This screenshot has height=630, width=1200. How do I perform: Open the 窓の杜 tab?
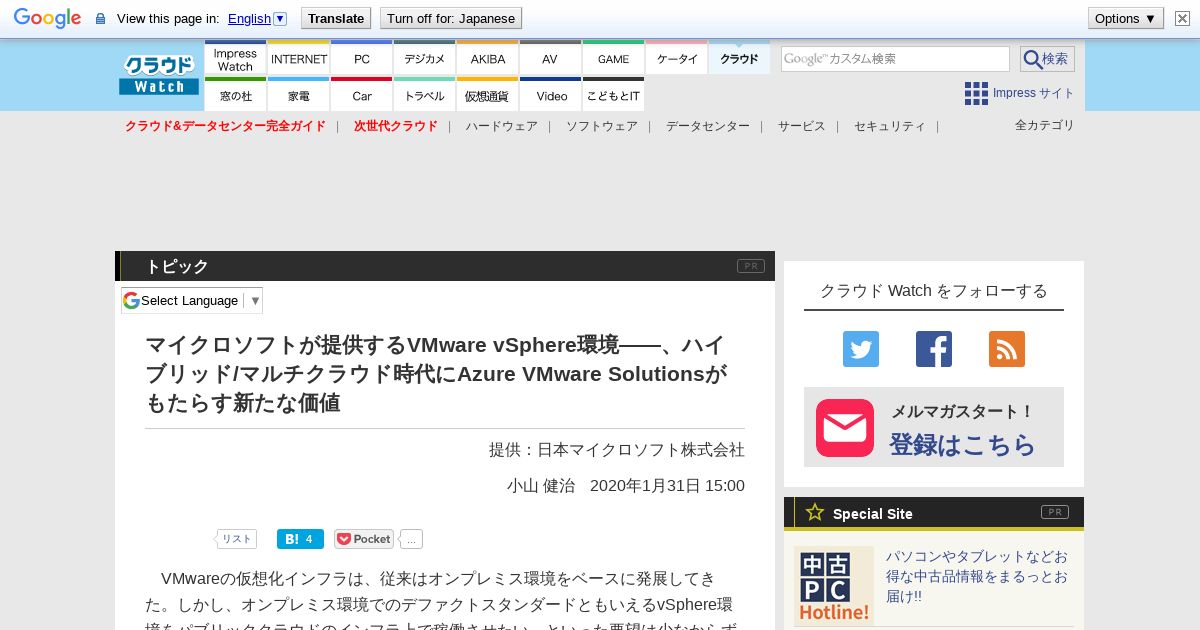pos(235,95)
